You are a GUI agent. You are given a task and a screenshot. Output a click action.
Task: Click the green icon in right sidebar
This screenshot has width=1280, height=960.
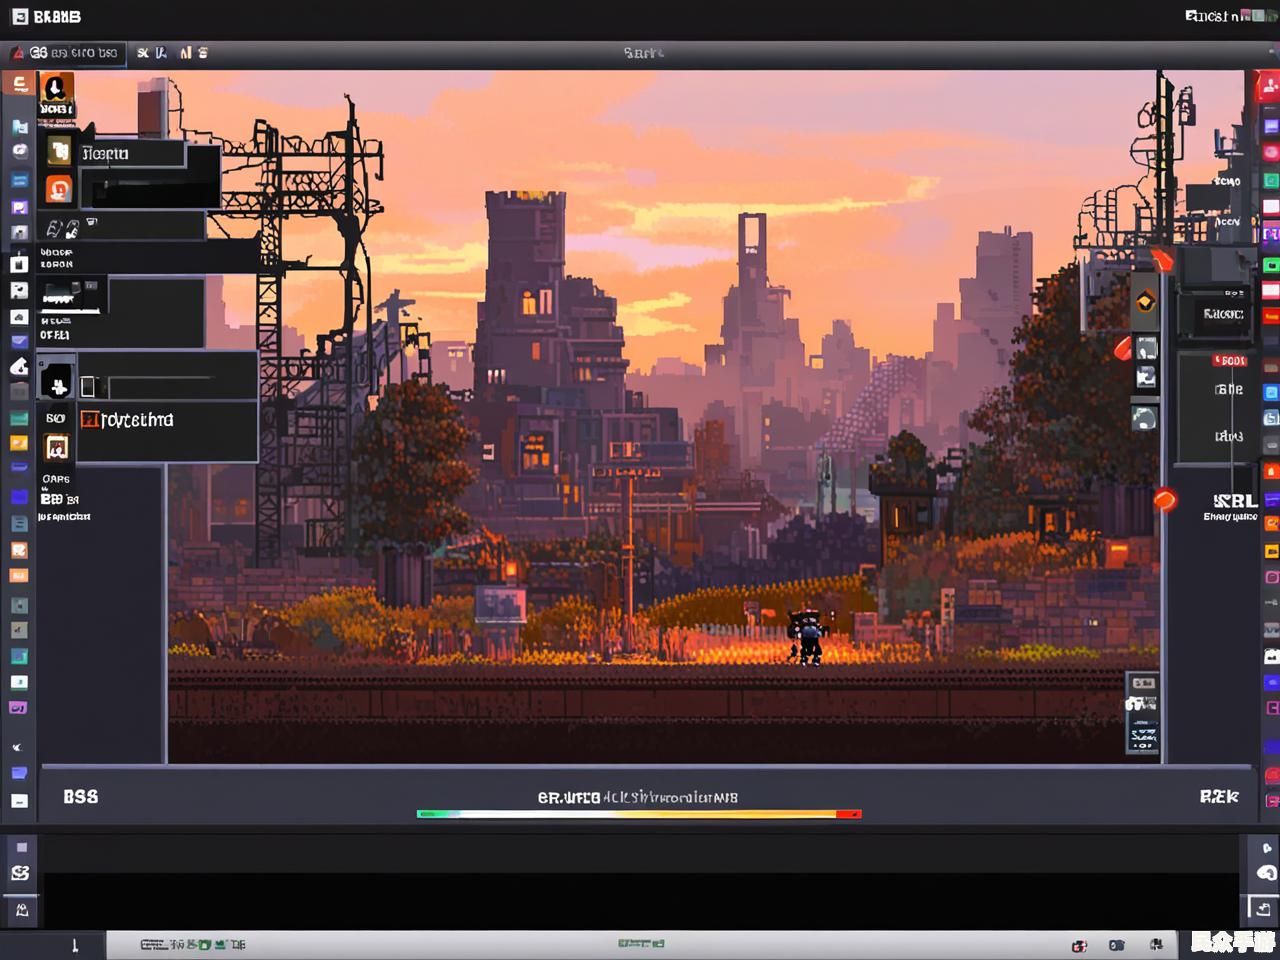click(x=1271, y=181)
